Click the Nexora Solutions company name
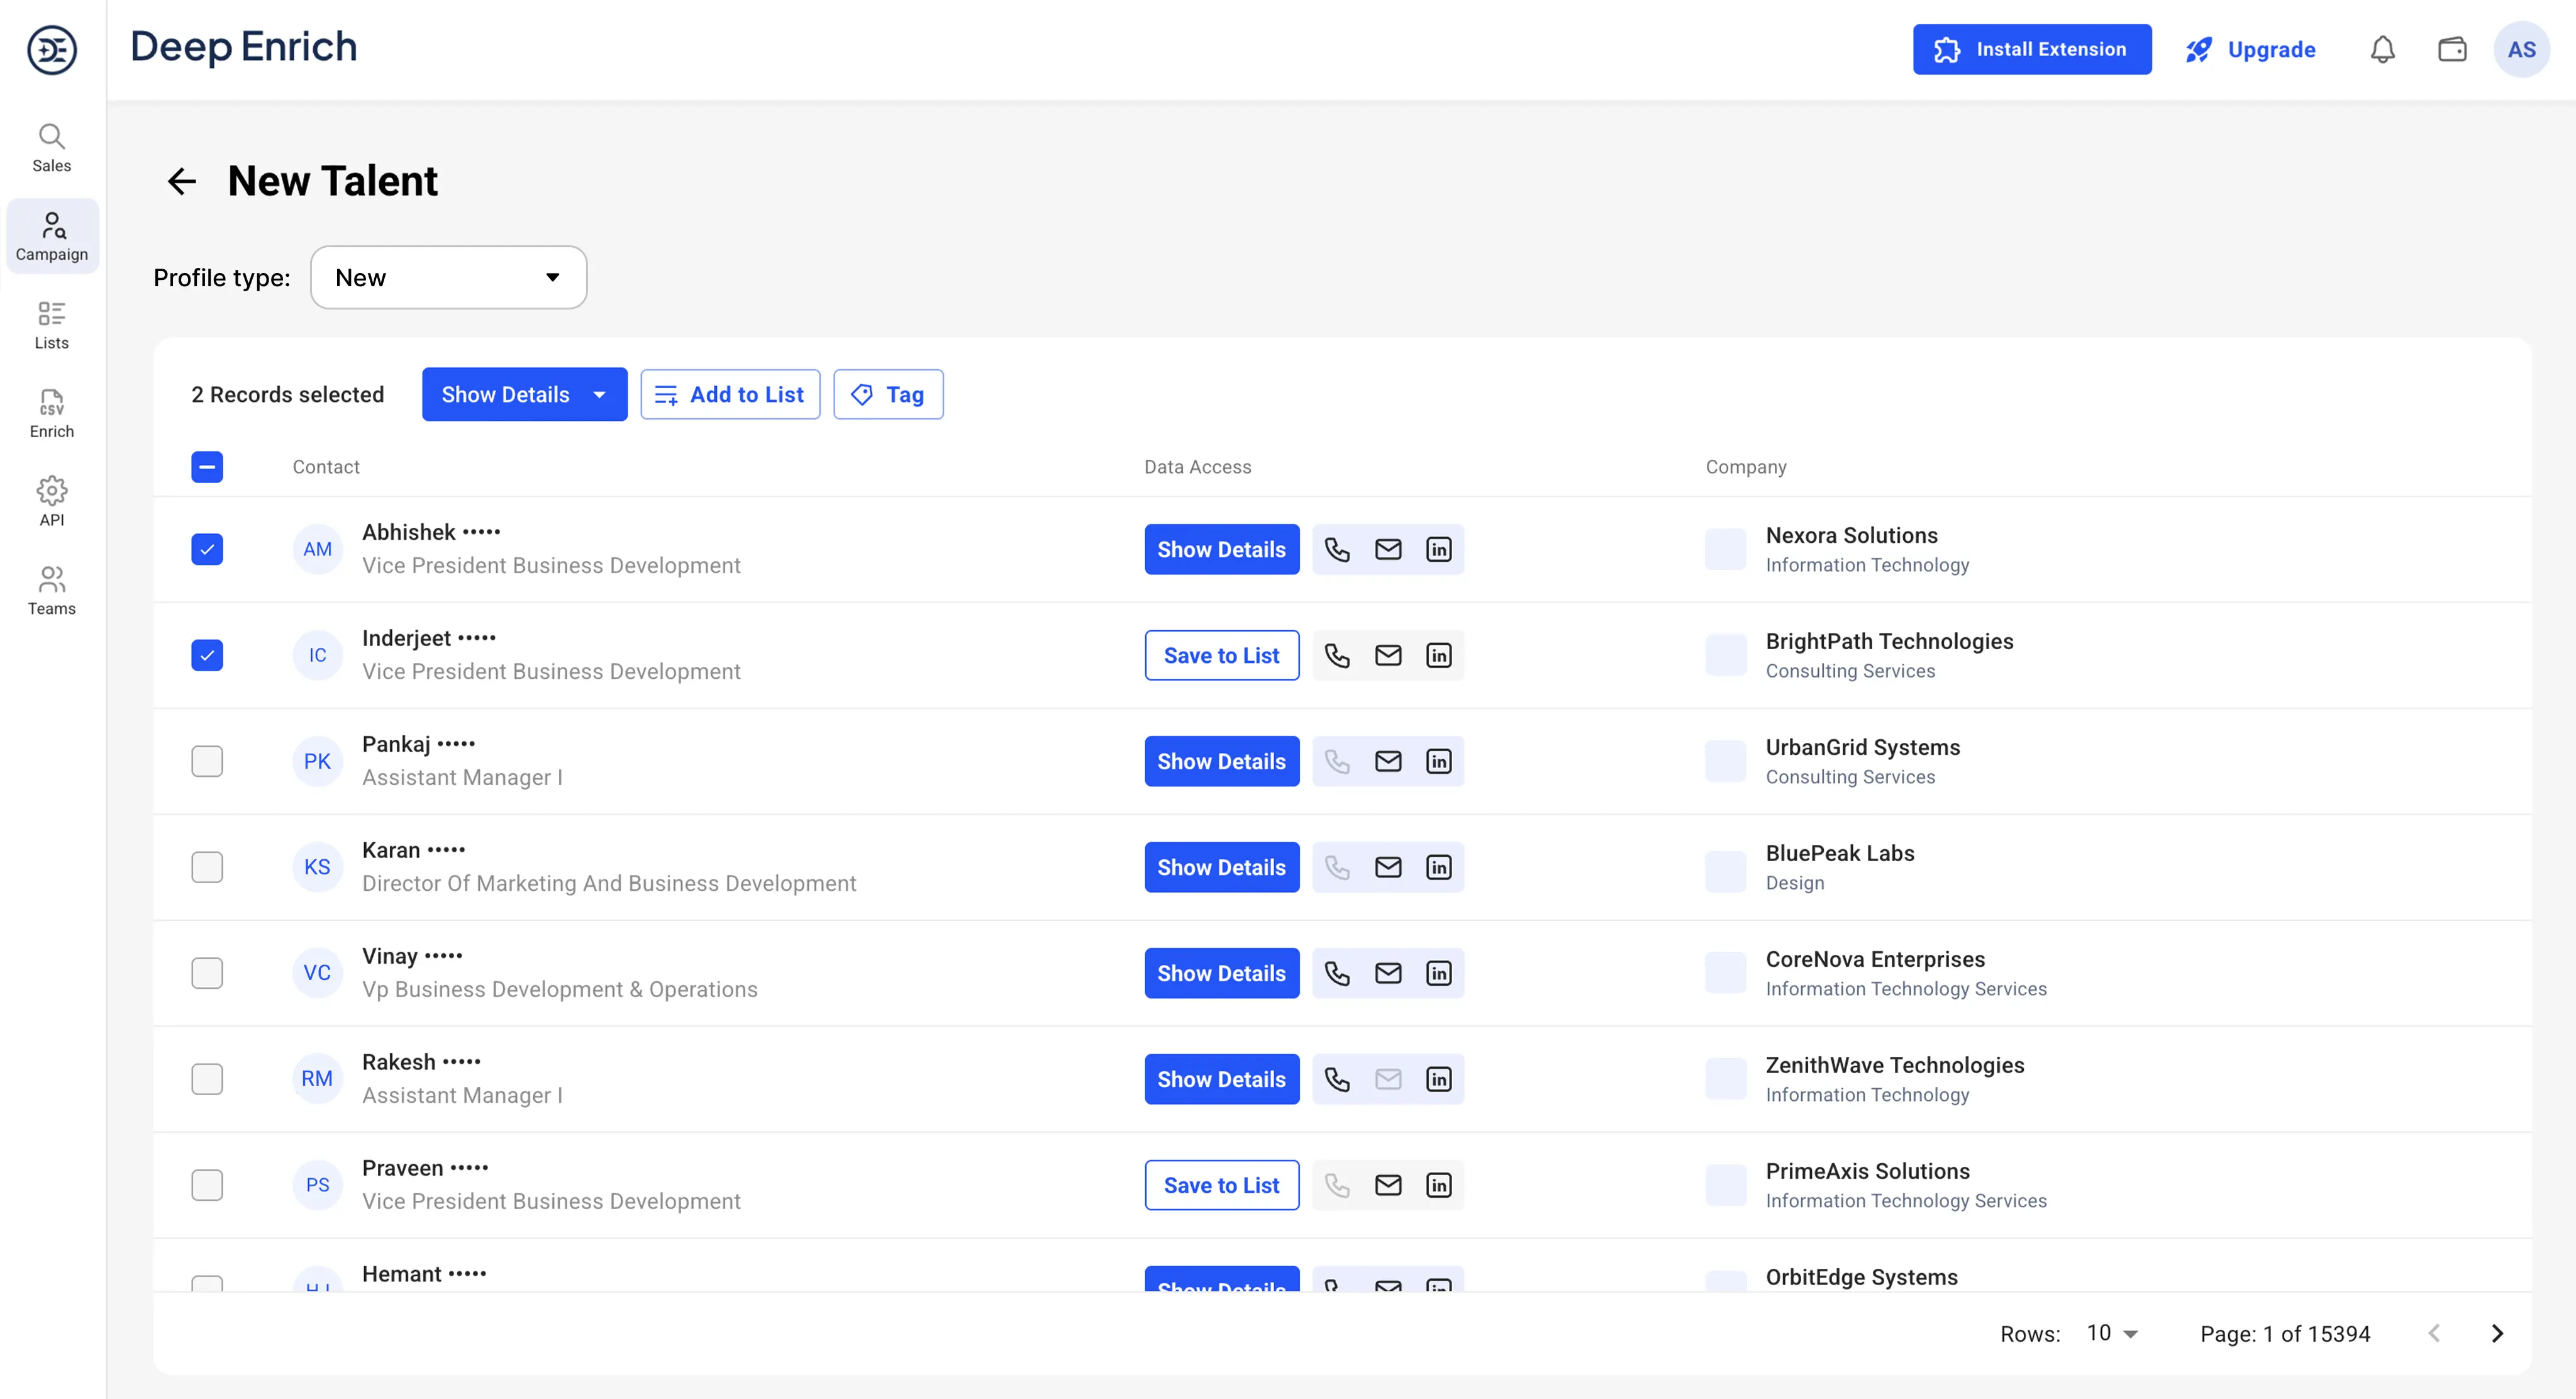Image resolution: width=2576 pixels, height=1399 pixels. point(1851,535)
